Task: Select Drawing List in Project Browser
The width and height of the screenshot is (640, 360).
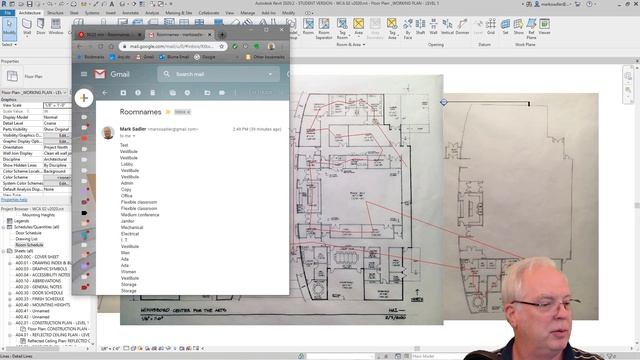Action: (x=27, y=239)
